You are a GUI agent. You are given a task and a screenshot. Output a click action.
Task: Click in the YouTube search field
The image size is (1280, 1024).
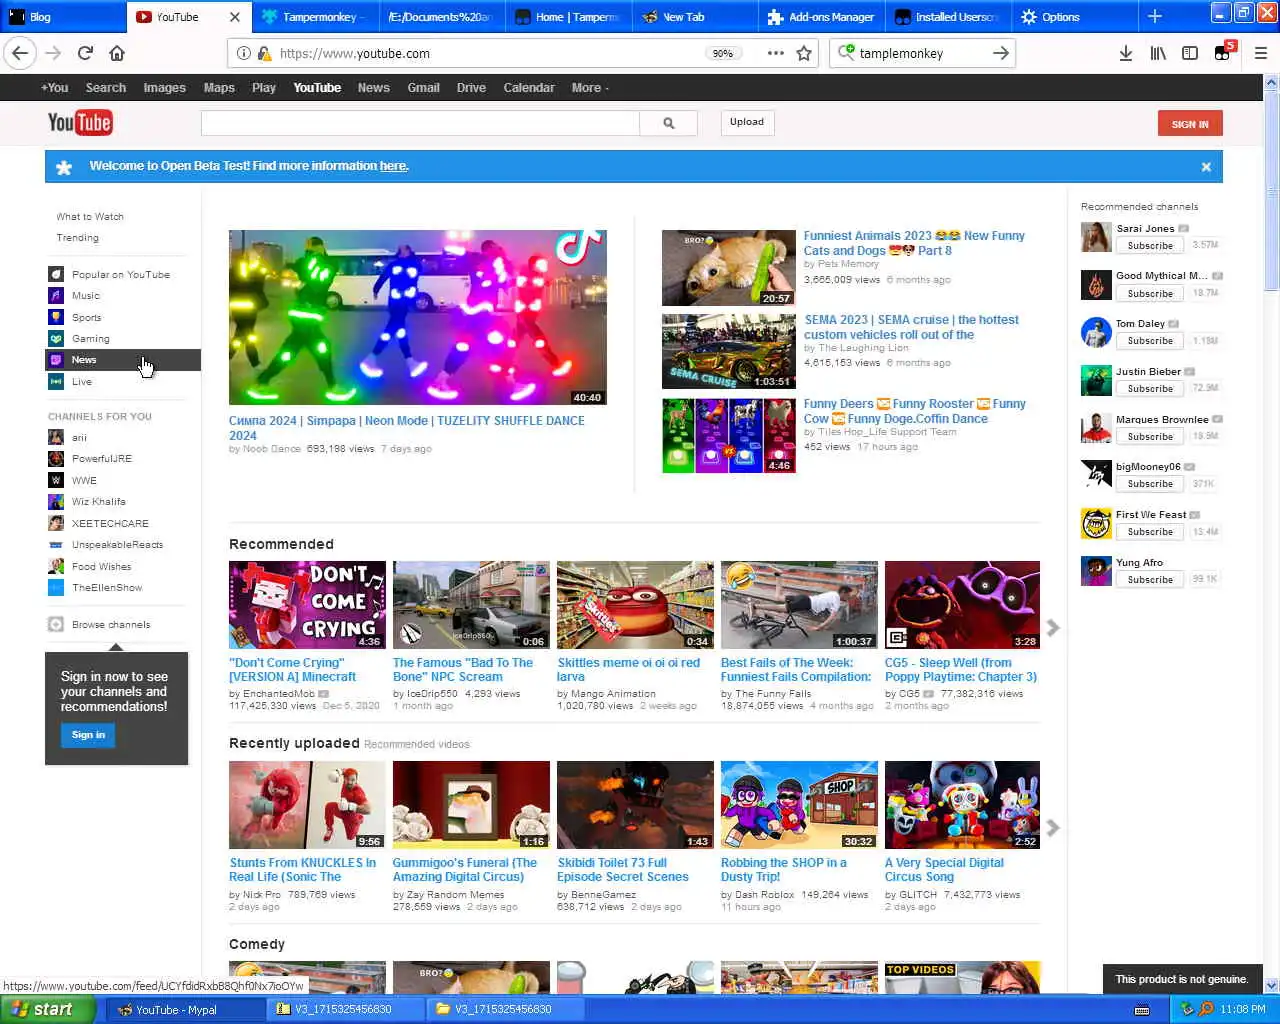coord(420,123)
